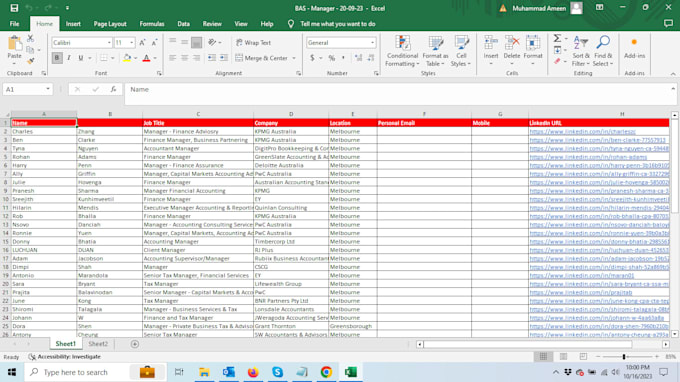Image resolution: width=680 pixels, height=382 pixels.
Task: Open the Font dialog launcher
Action: 159,73
